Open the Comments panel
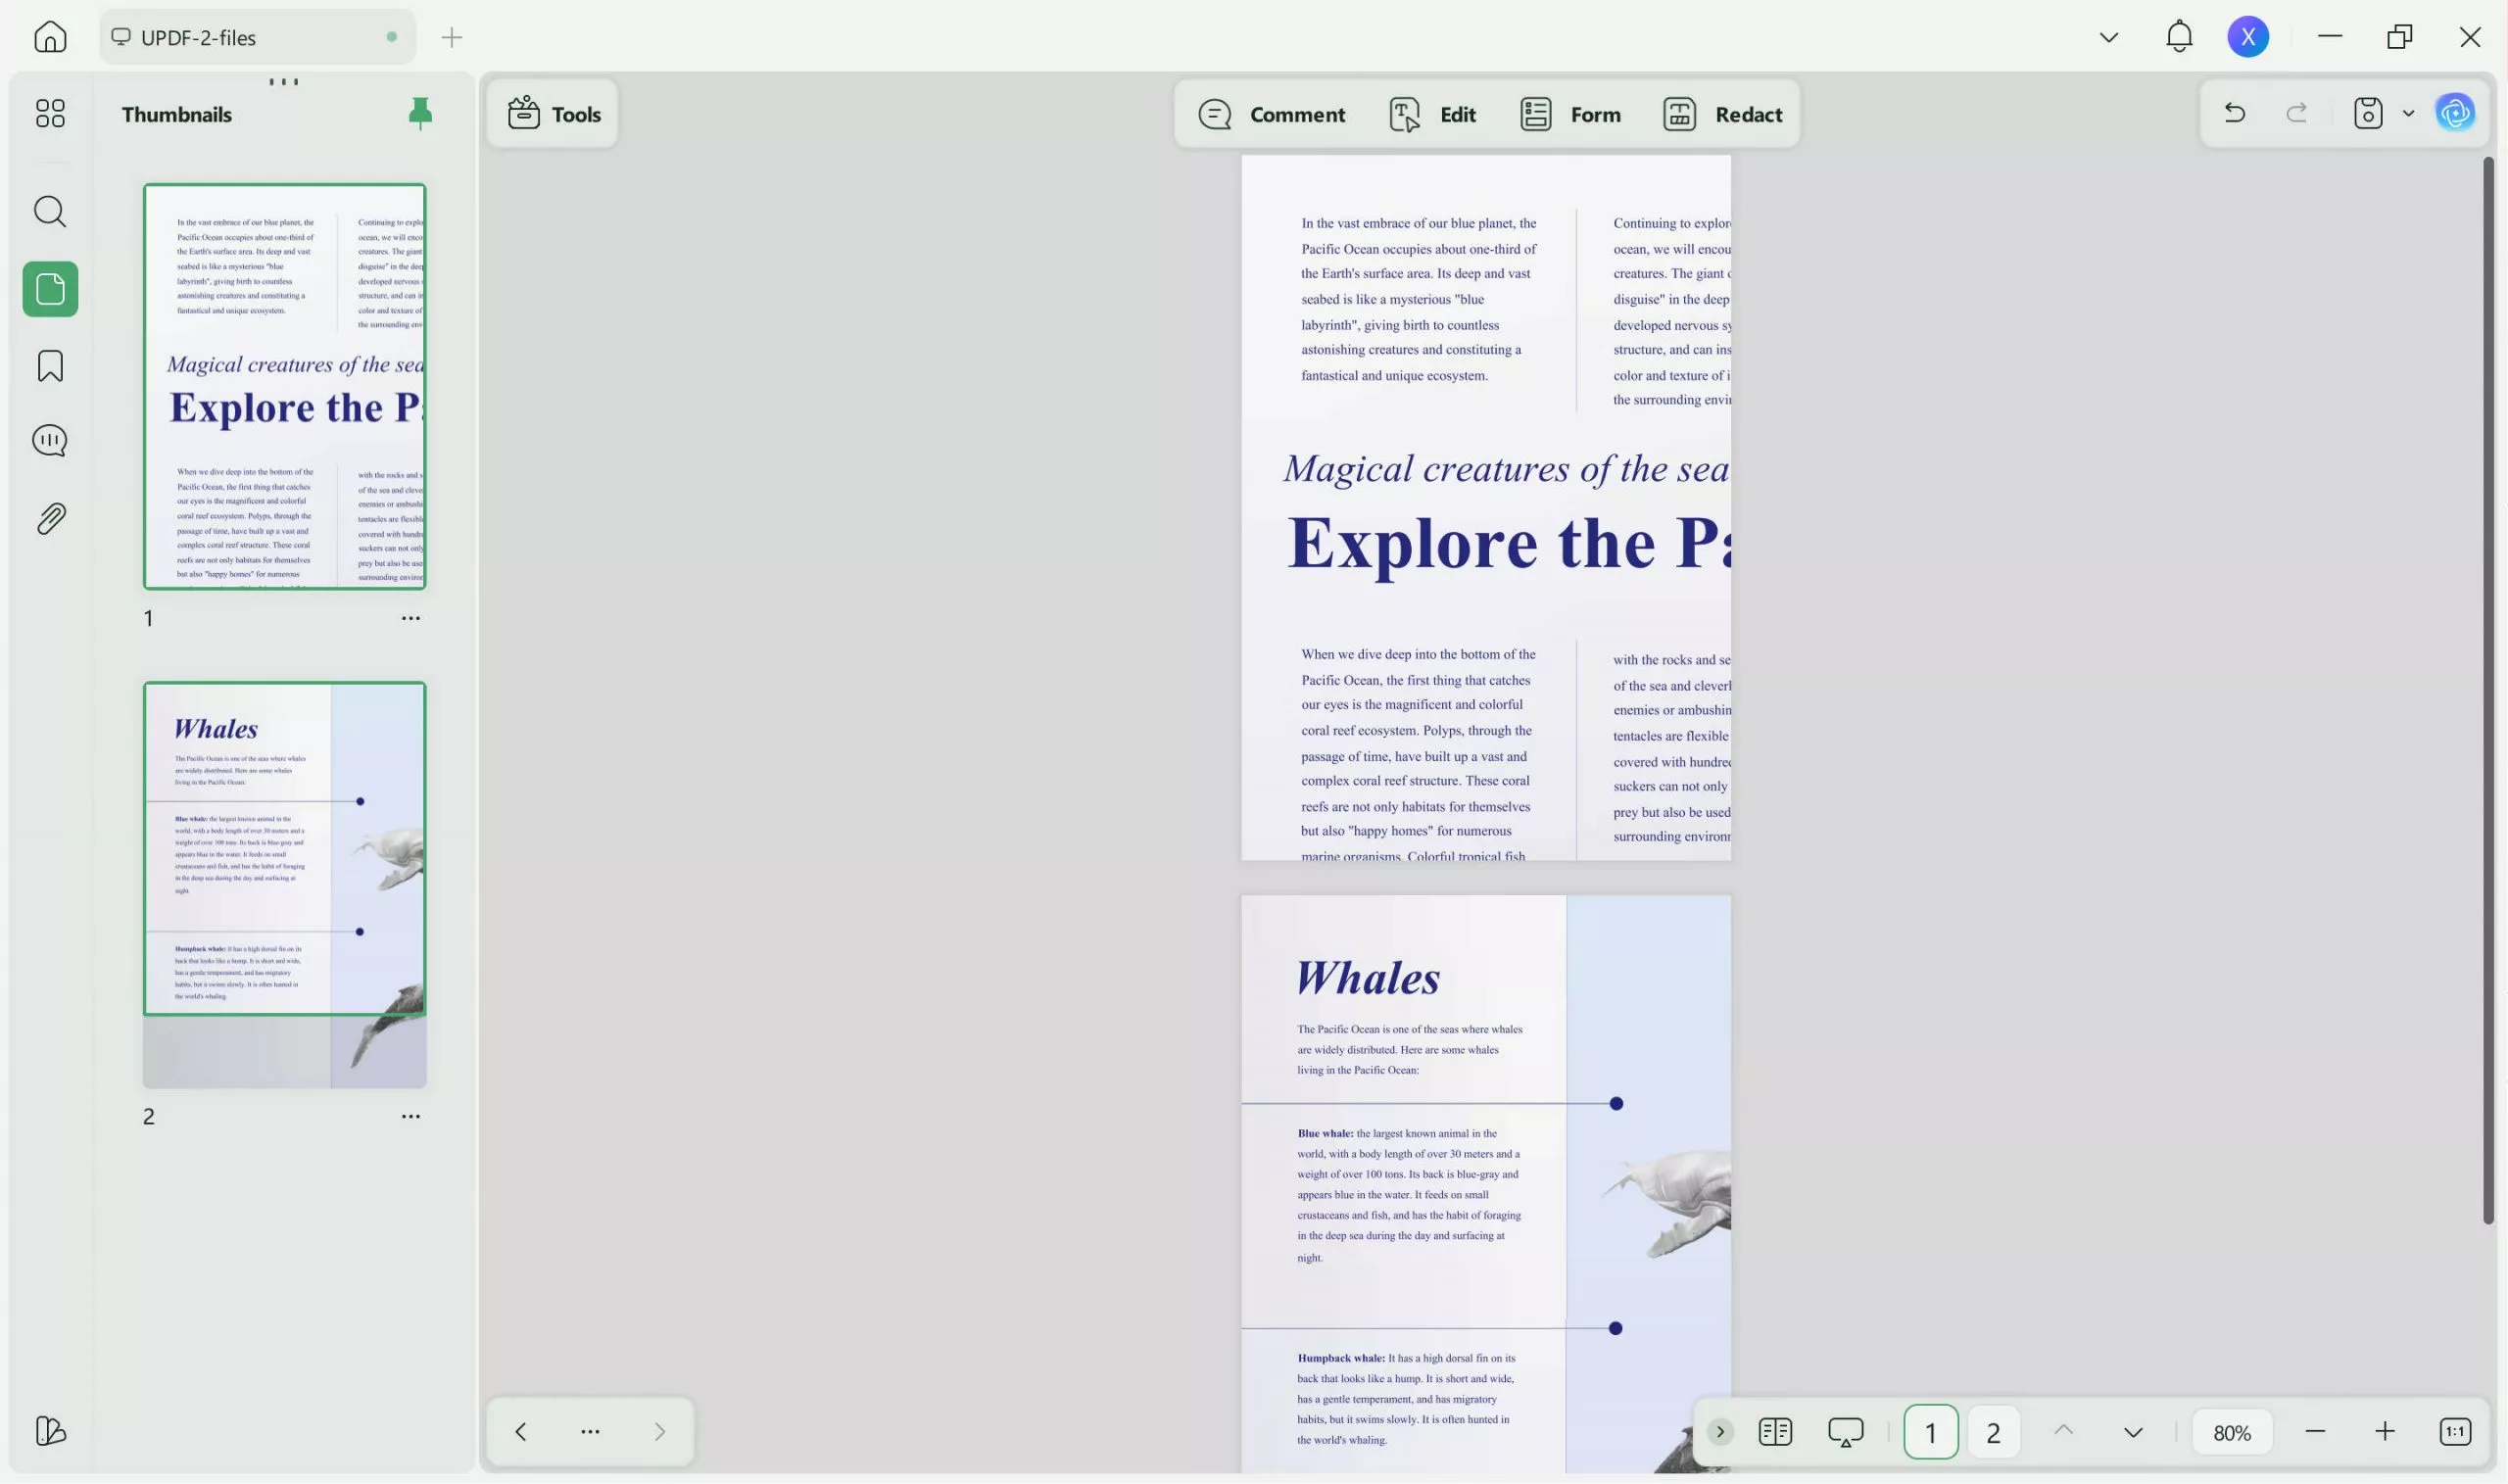 pyautogui.click(x=49, y=440)
